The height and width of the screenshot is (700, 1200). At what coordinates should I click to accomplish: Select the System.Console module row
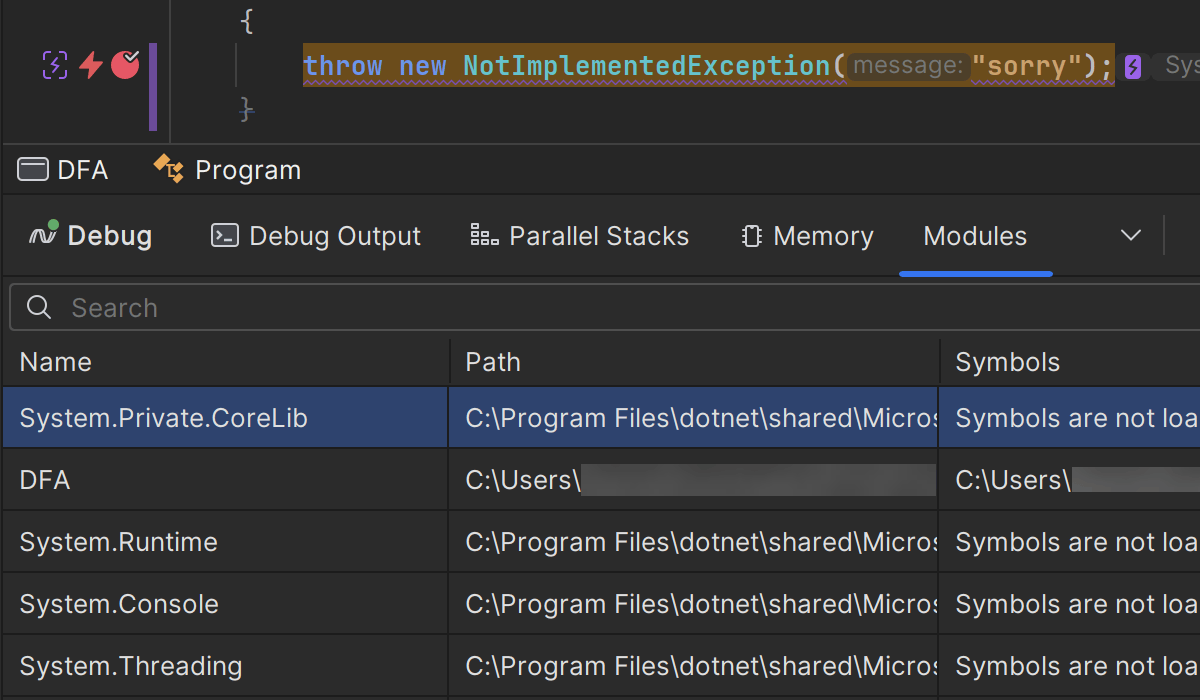(x=119, y=604)
